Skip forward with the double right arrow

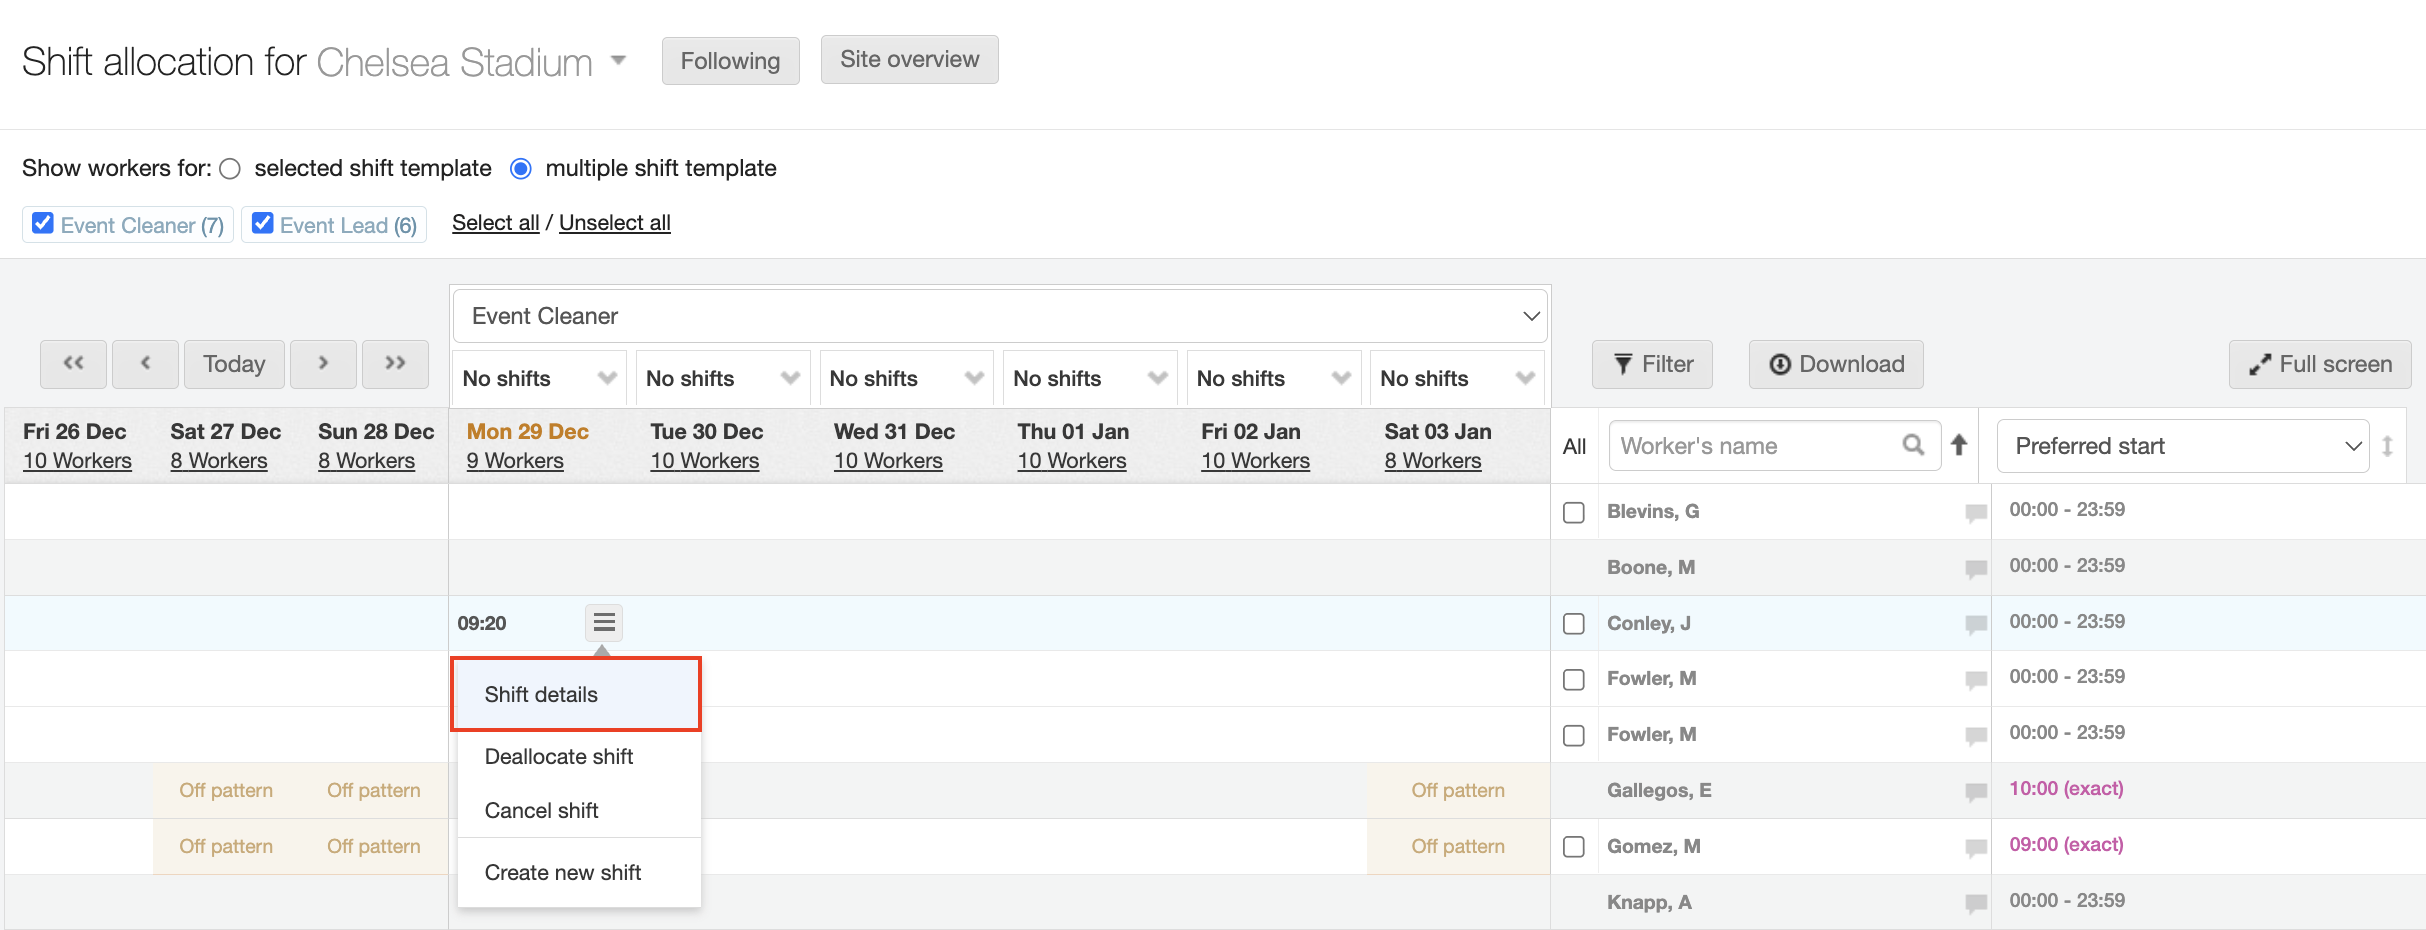tap(395, 364)
